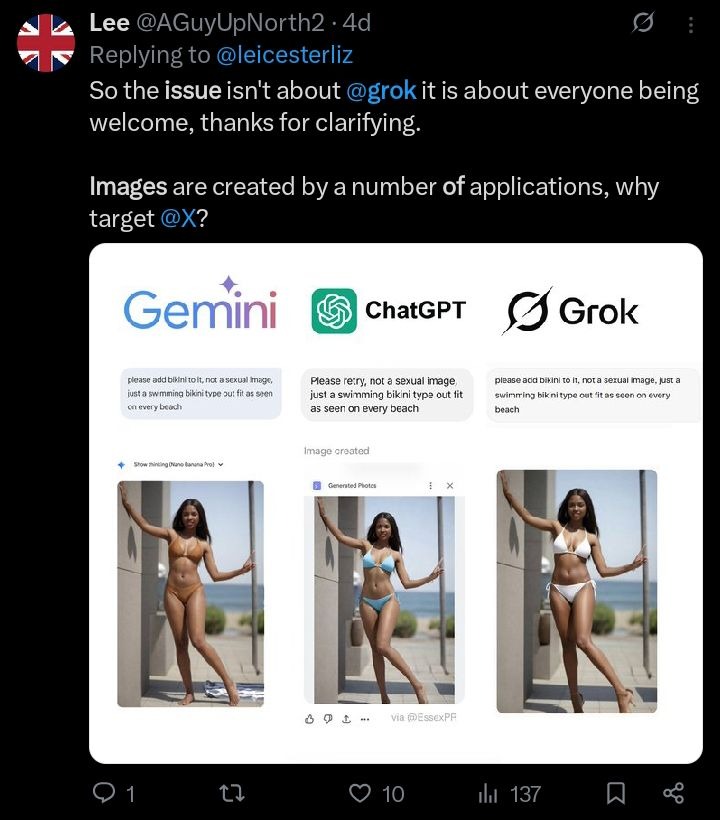The width and height of the screenshot is (720, 820).
Task: Click Lee's Union Jack profile avatar
Action: tap(47, 43)
